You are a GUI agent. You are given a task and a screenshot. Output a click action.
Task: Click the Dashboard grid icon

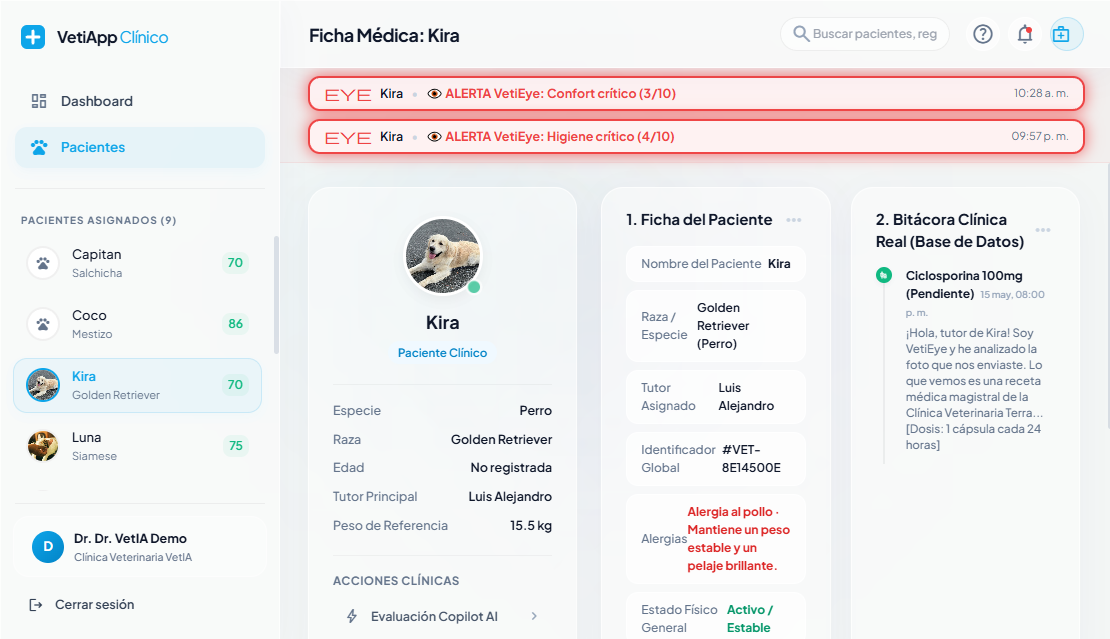[39, 101]
